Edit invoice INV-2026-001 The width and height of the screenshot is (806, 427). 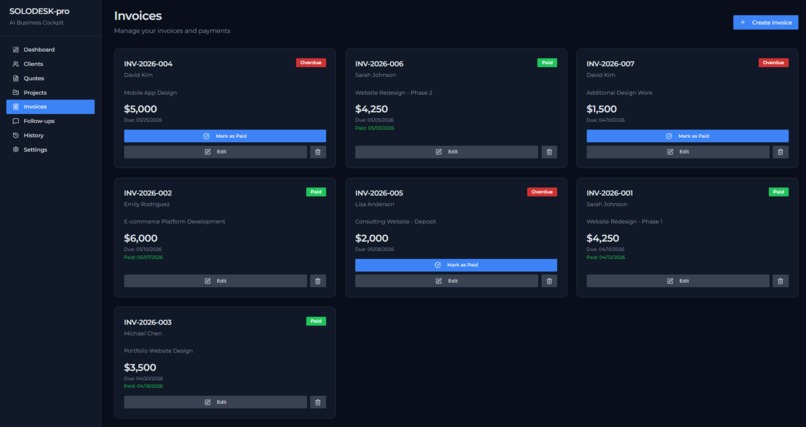pyautogui.click(x=678, y=281)
